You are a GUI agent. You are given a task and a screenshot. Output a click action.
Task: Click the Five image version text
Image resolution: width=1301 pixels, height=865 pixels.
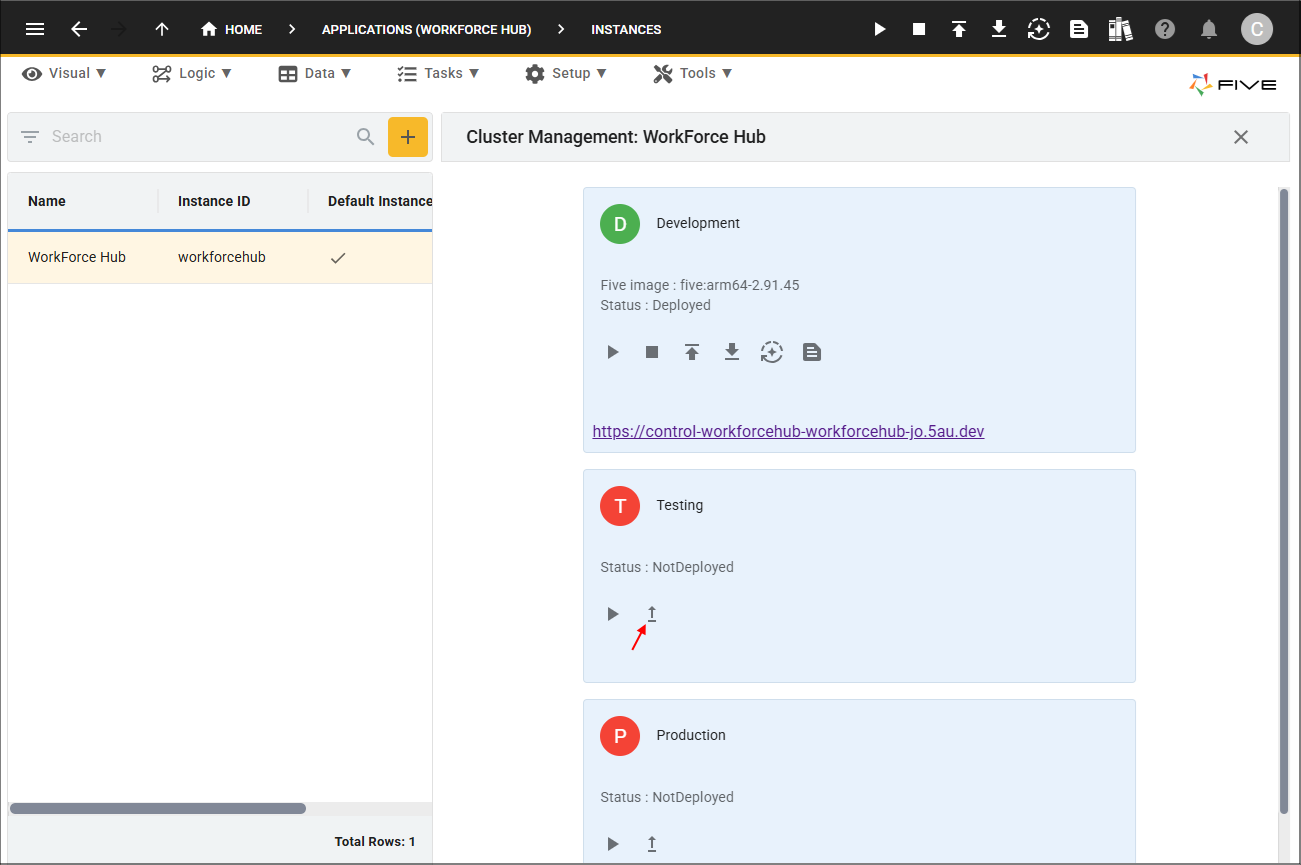[700, 286]
